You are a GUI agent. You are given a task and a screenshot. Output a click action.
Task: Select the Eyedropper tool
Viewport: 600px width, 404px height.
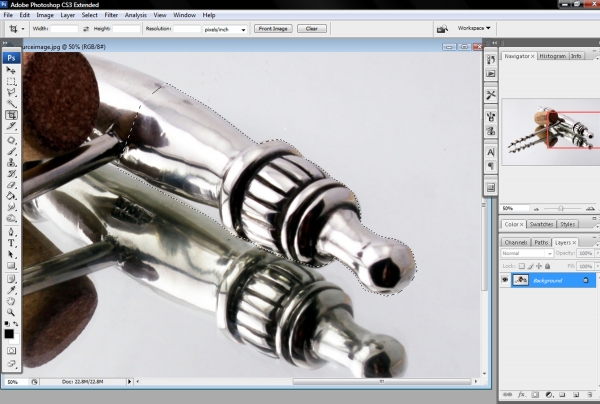coord(11,290)
